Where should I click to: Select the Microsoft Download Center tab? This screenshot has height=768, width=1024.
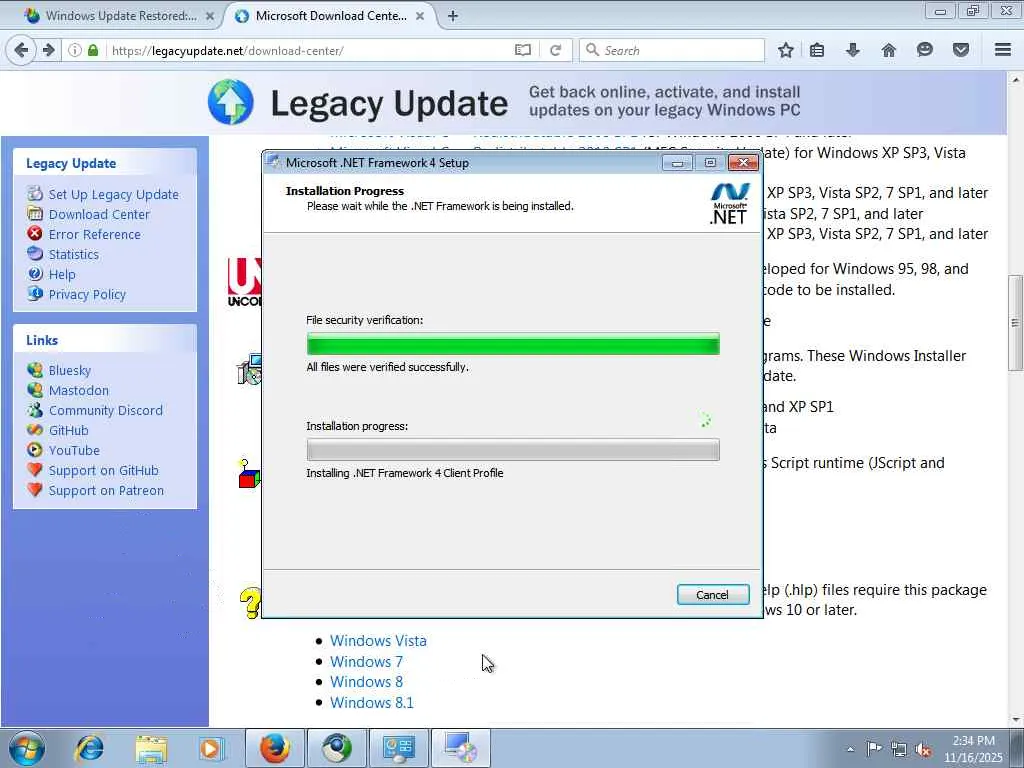point(330,16)
